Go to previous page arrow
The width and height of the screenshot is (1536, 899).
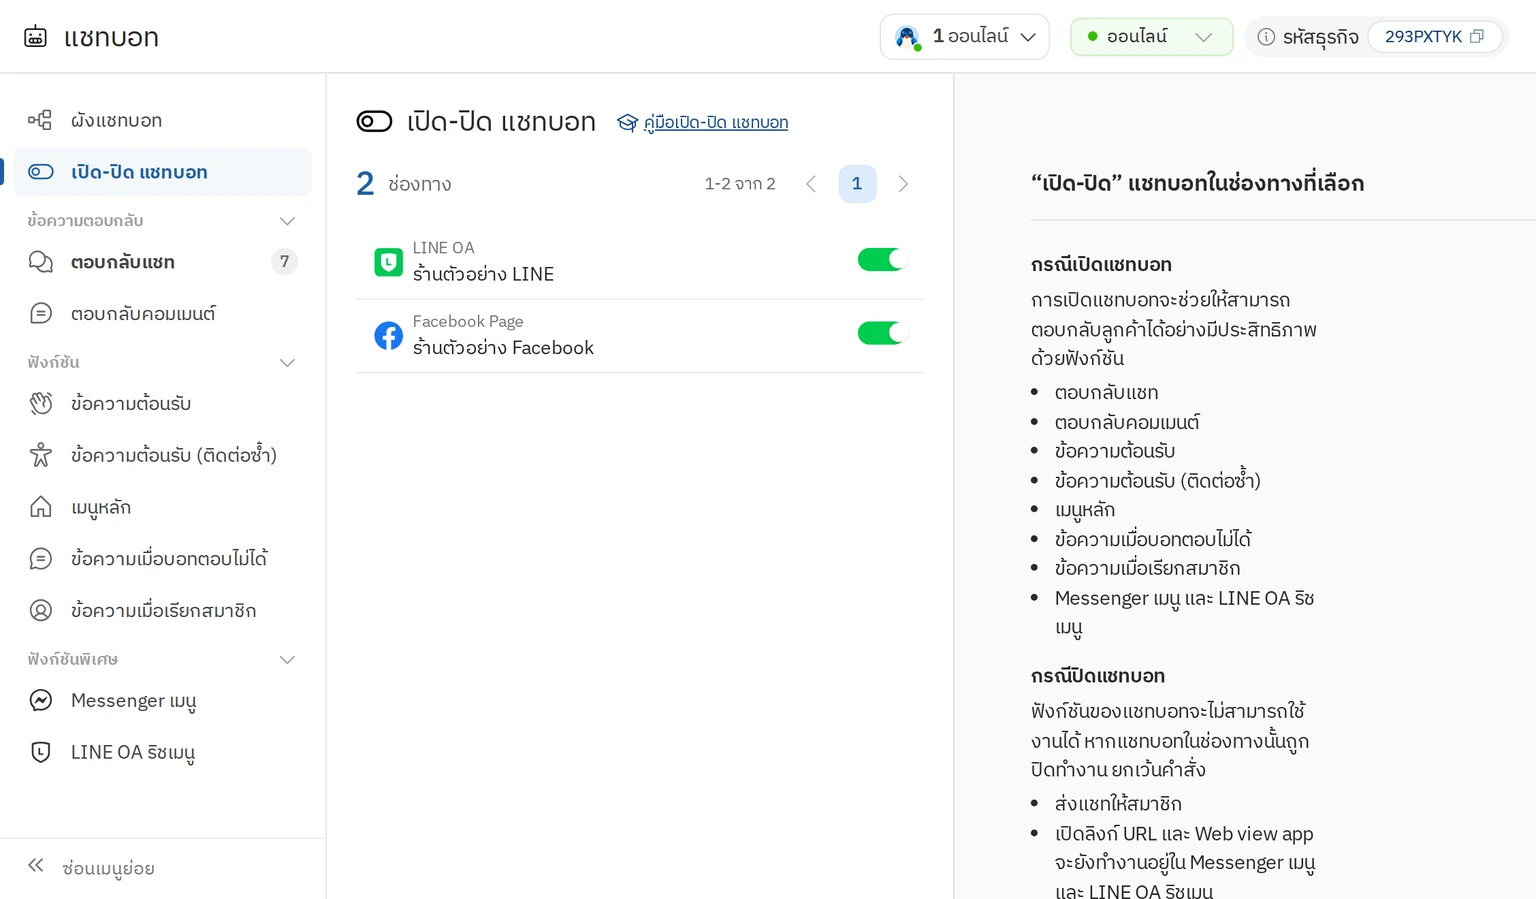pyautogui.click(x=811, y=184)
